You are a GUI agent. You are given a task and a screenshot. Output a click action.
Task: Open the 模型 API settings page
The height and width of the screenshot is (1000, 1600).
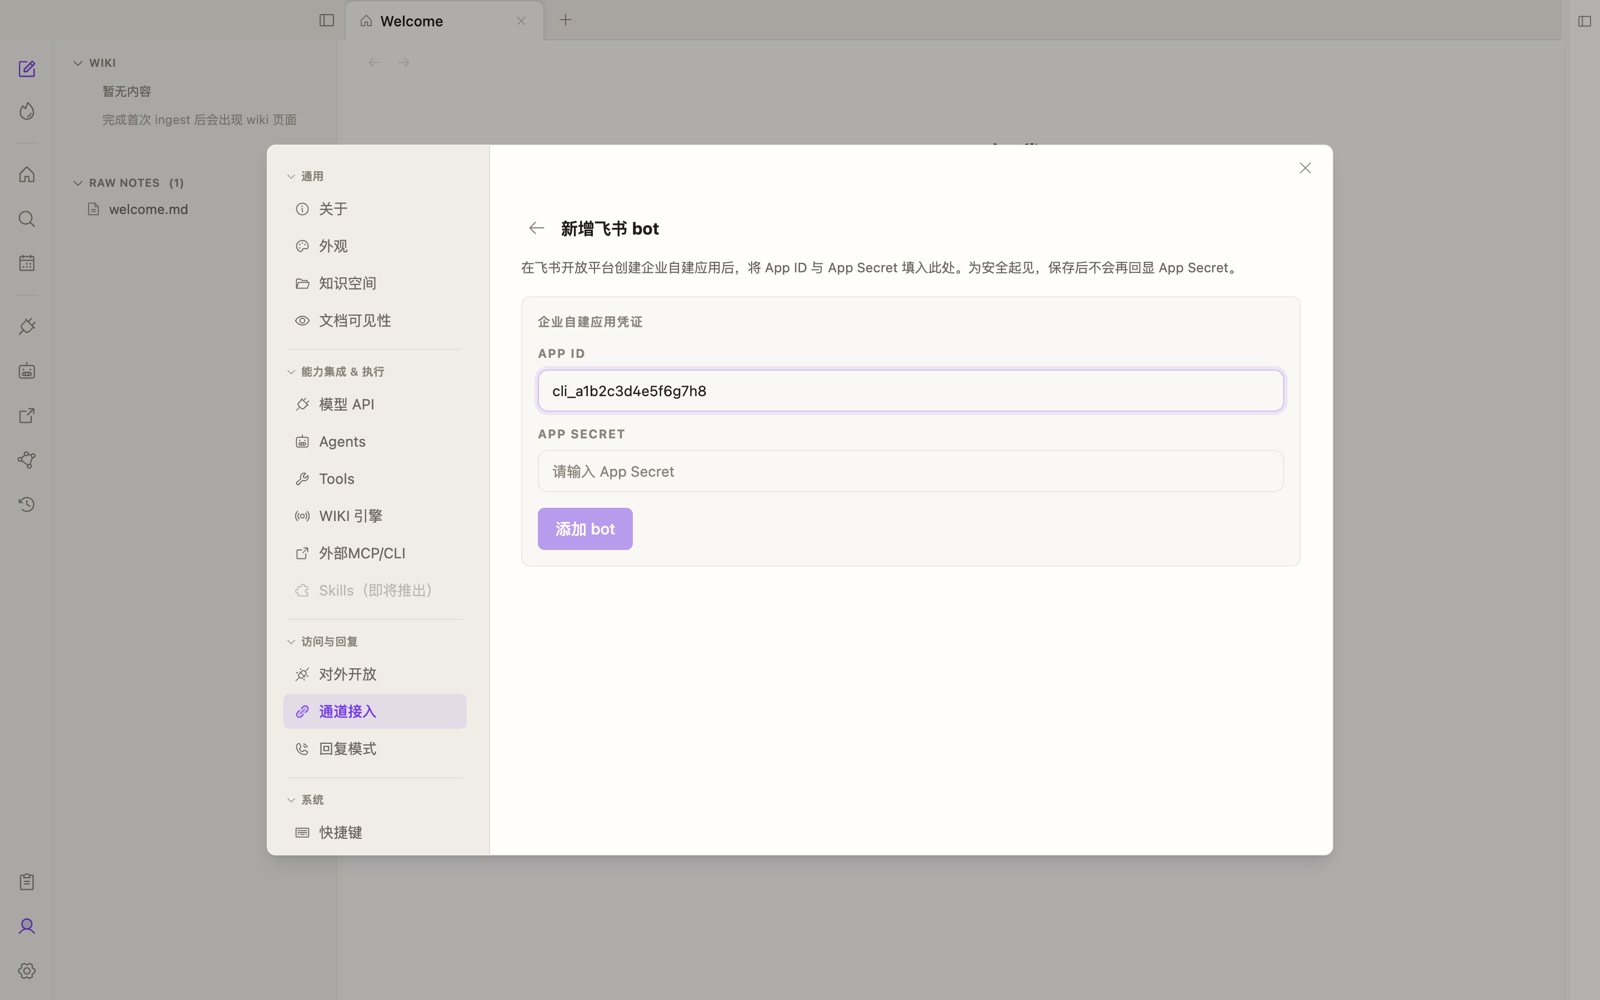375,404
